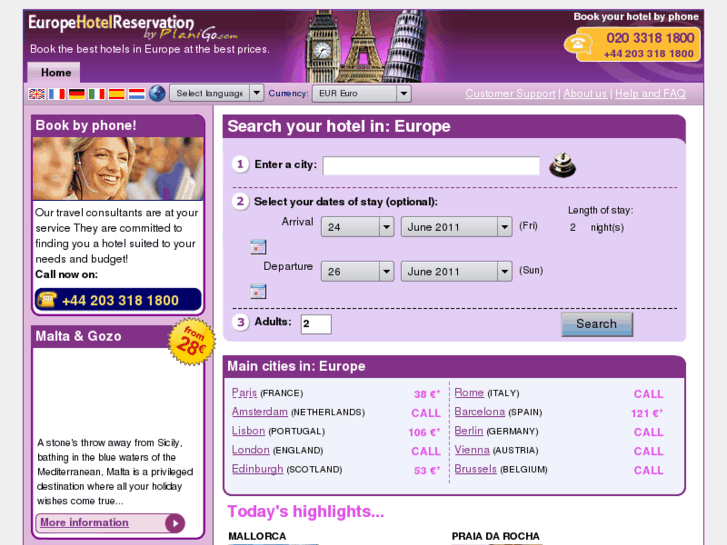Click the globe icon for more languages

pyautogui.click(x=157, y=94)
